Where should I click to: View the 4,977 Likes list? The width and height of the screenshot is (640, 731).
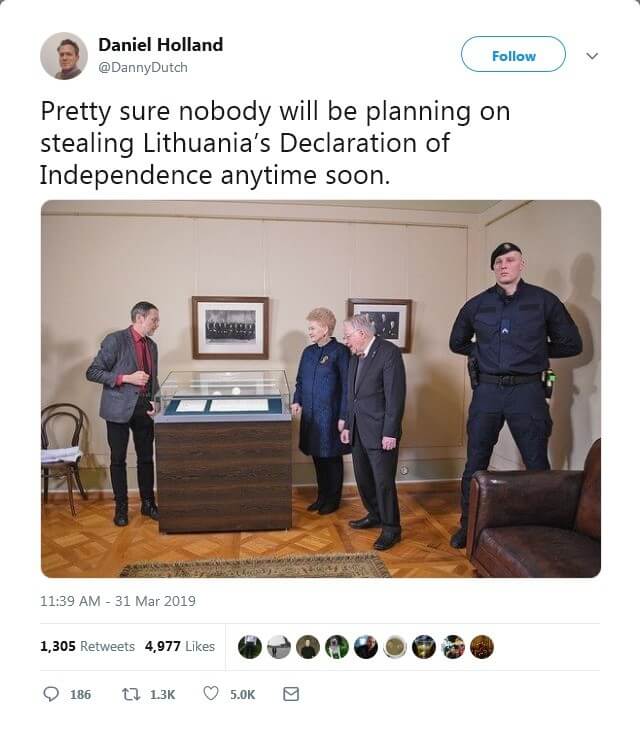pyautogui.click(x=180, y=646)
